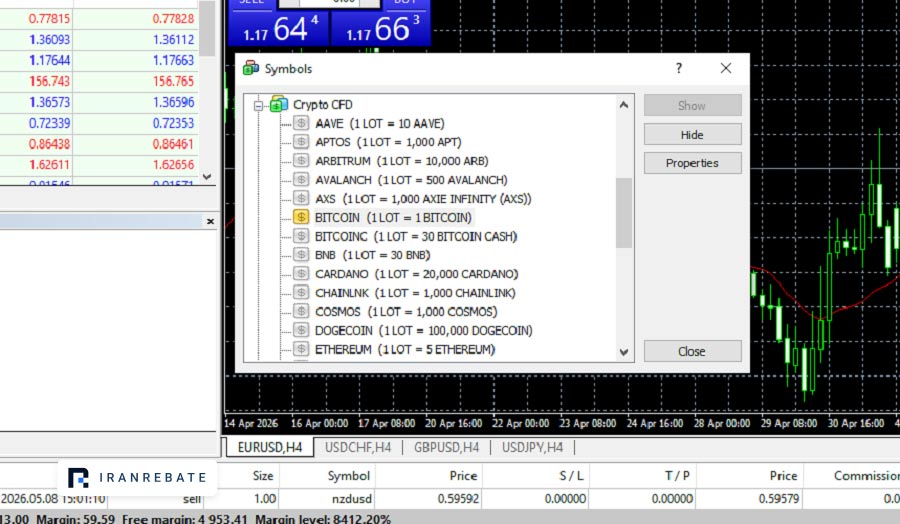The height and width of the screenshot is (524, 900).
Task: Click the T / P column header
Action: 677,476
